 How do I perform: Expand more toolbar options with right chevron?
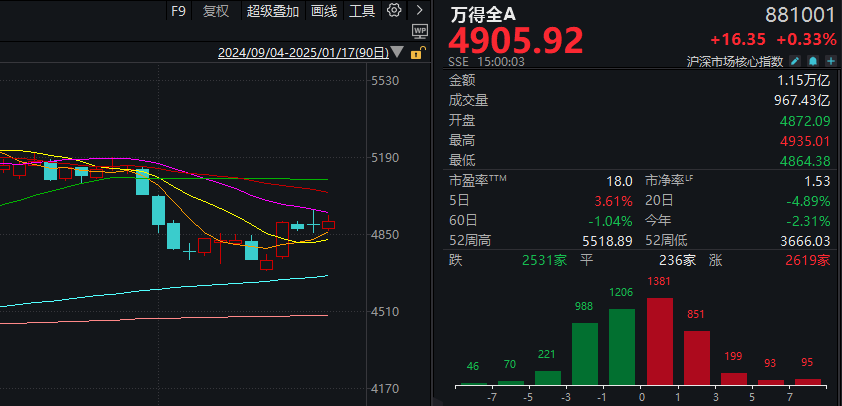click(x=420, y=10)
